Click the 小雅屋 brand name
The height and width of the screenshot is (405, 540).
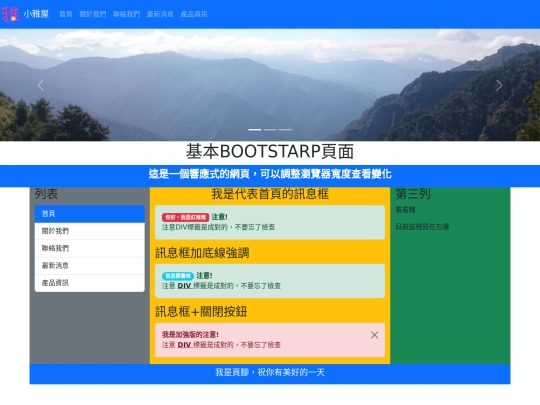36,14
